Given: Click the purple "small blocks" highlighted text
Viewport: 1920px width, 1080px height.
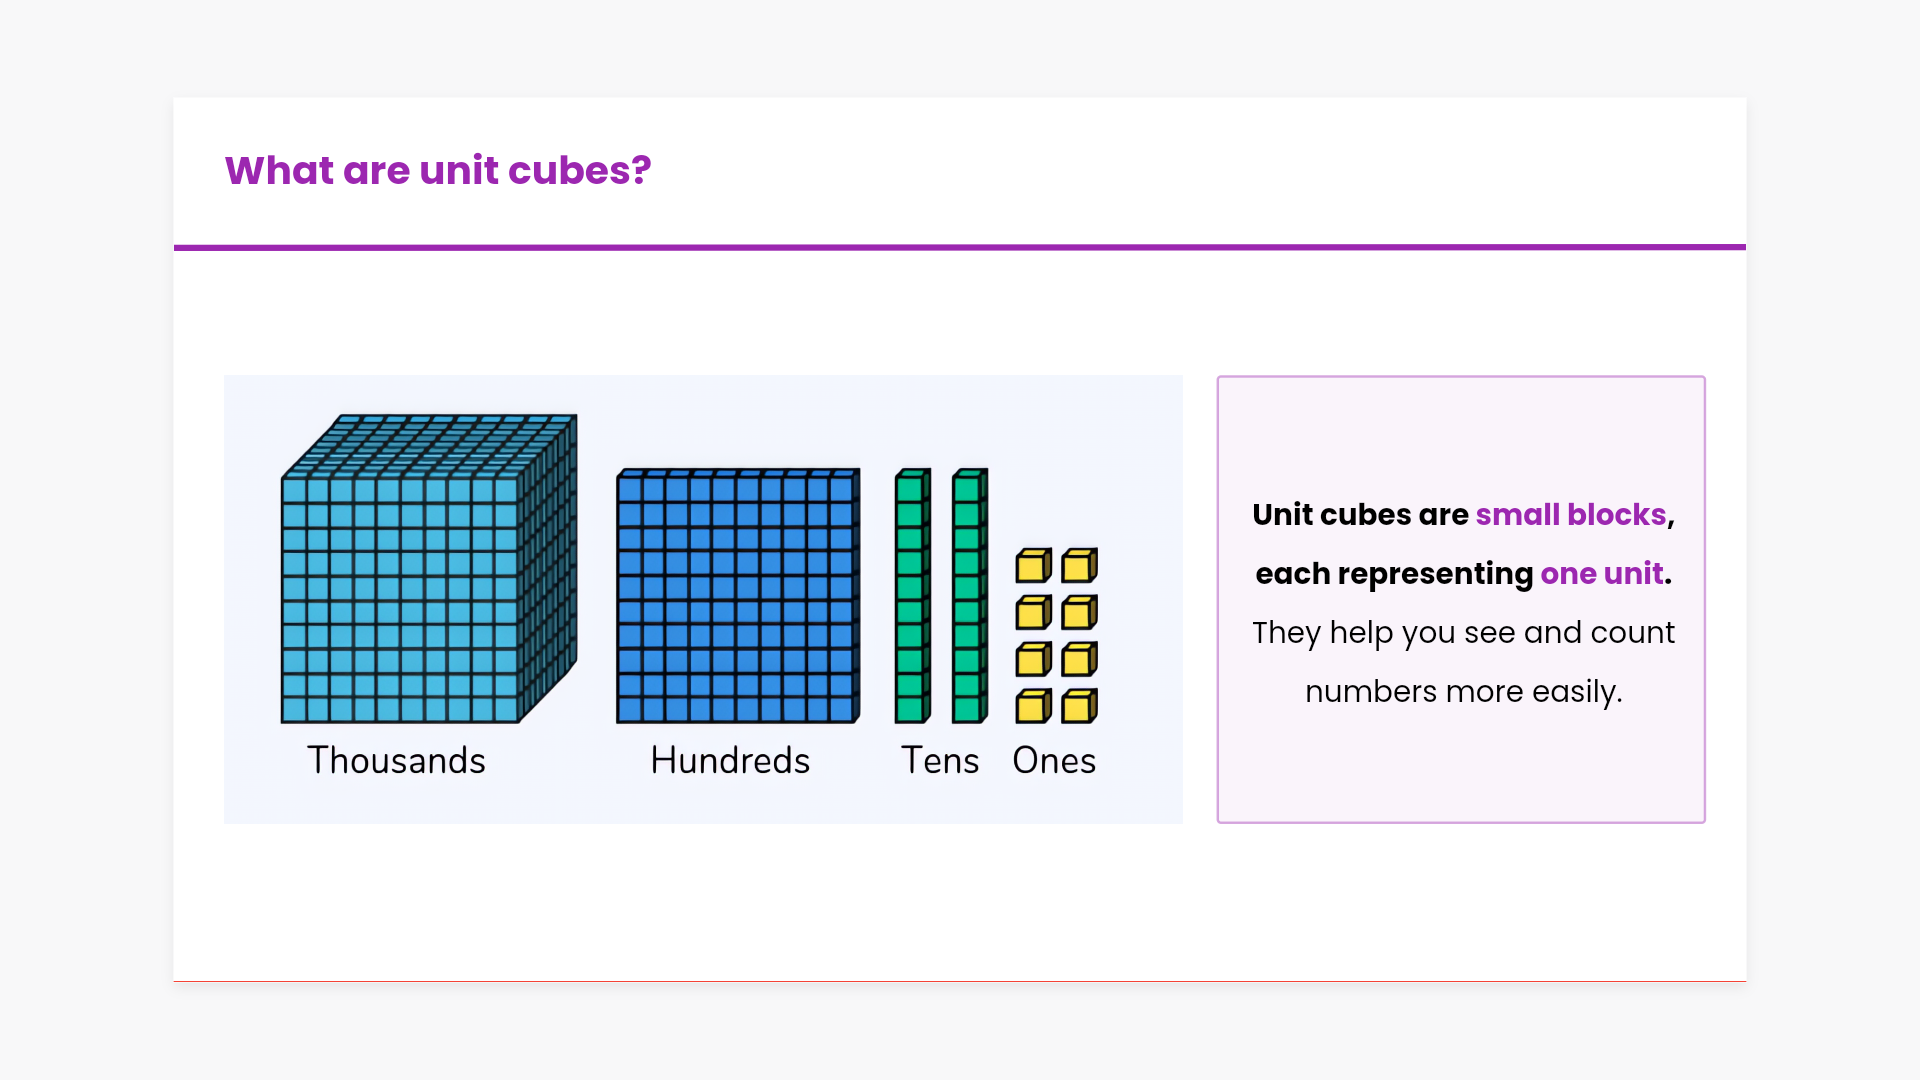Looking at the screenshot, I should point(1570,514).
